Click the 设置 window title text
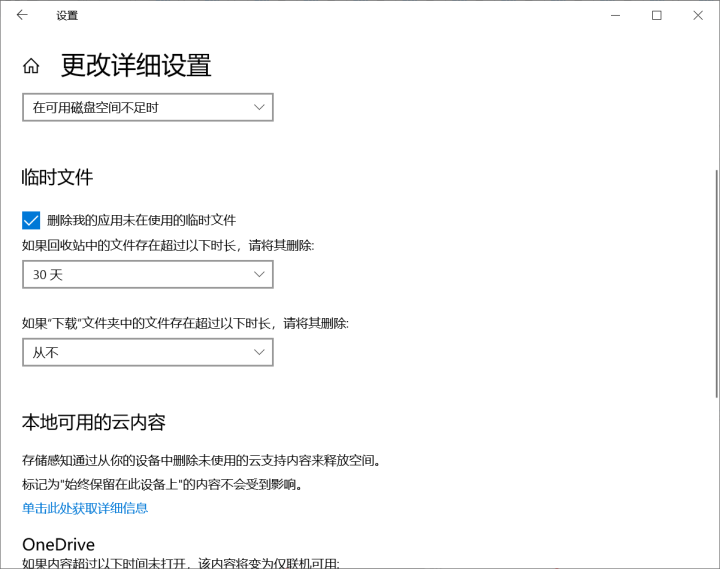720x569 pixels. (67, 15)
